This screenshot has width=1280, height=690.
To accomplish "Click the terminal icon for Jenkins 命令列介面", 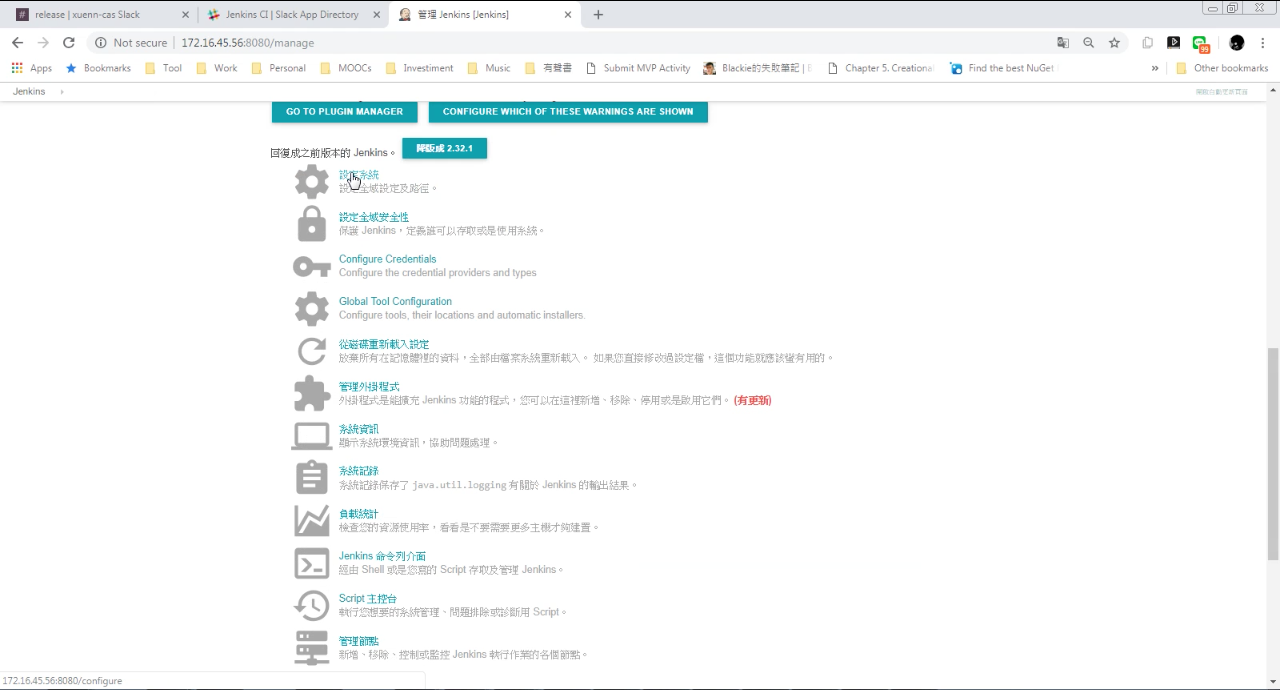I will (x=311, y=563).
